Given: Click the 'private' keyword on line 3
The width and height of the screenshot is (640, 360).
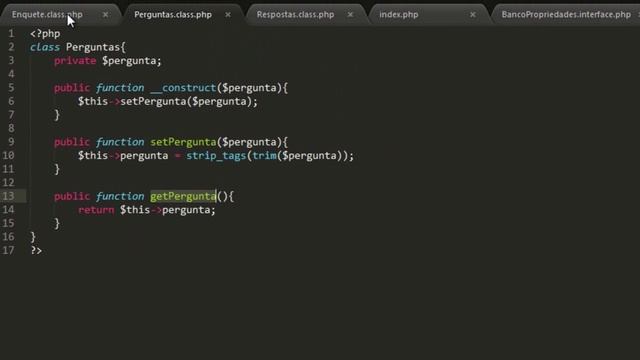Looking at the screenshot, I should pyautogui.click(x=75, y=61).
